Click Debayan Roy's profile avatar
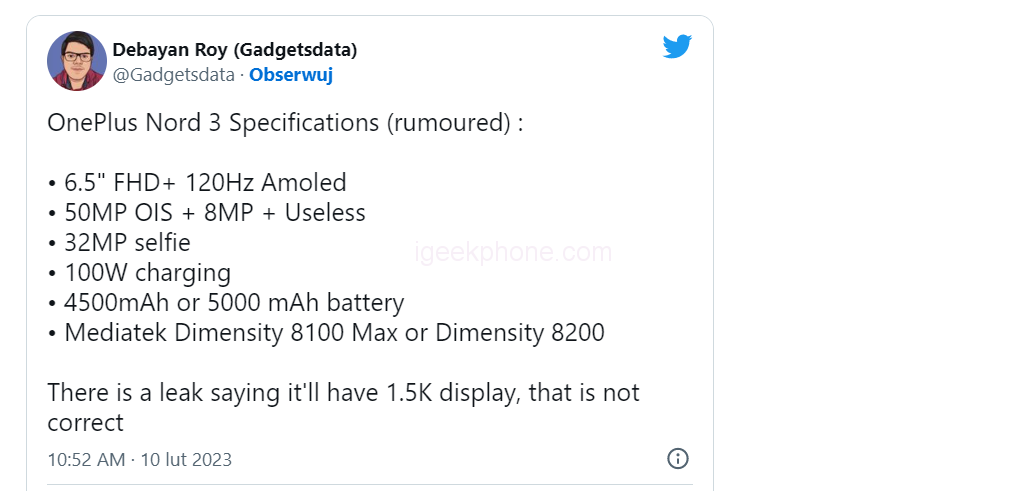Screen dimensions: 1012x491 click(76, 61)
